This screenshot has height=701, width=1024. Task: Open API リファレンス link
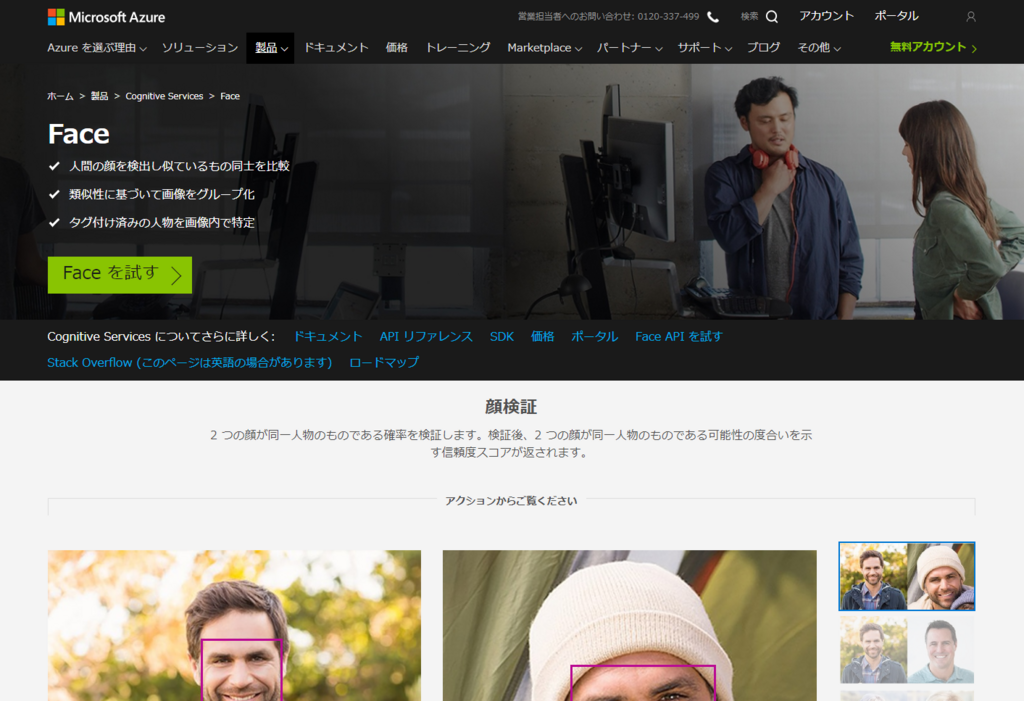coord(426,336)
